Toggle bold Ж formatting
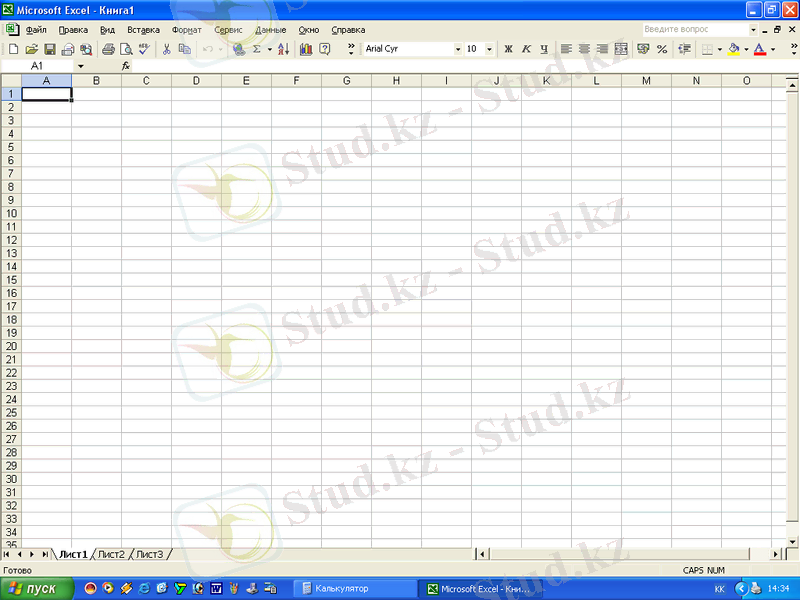The width and height of the screenshot is (800, 600). tap(508, 49)
